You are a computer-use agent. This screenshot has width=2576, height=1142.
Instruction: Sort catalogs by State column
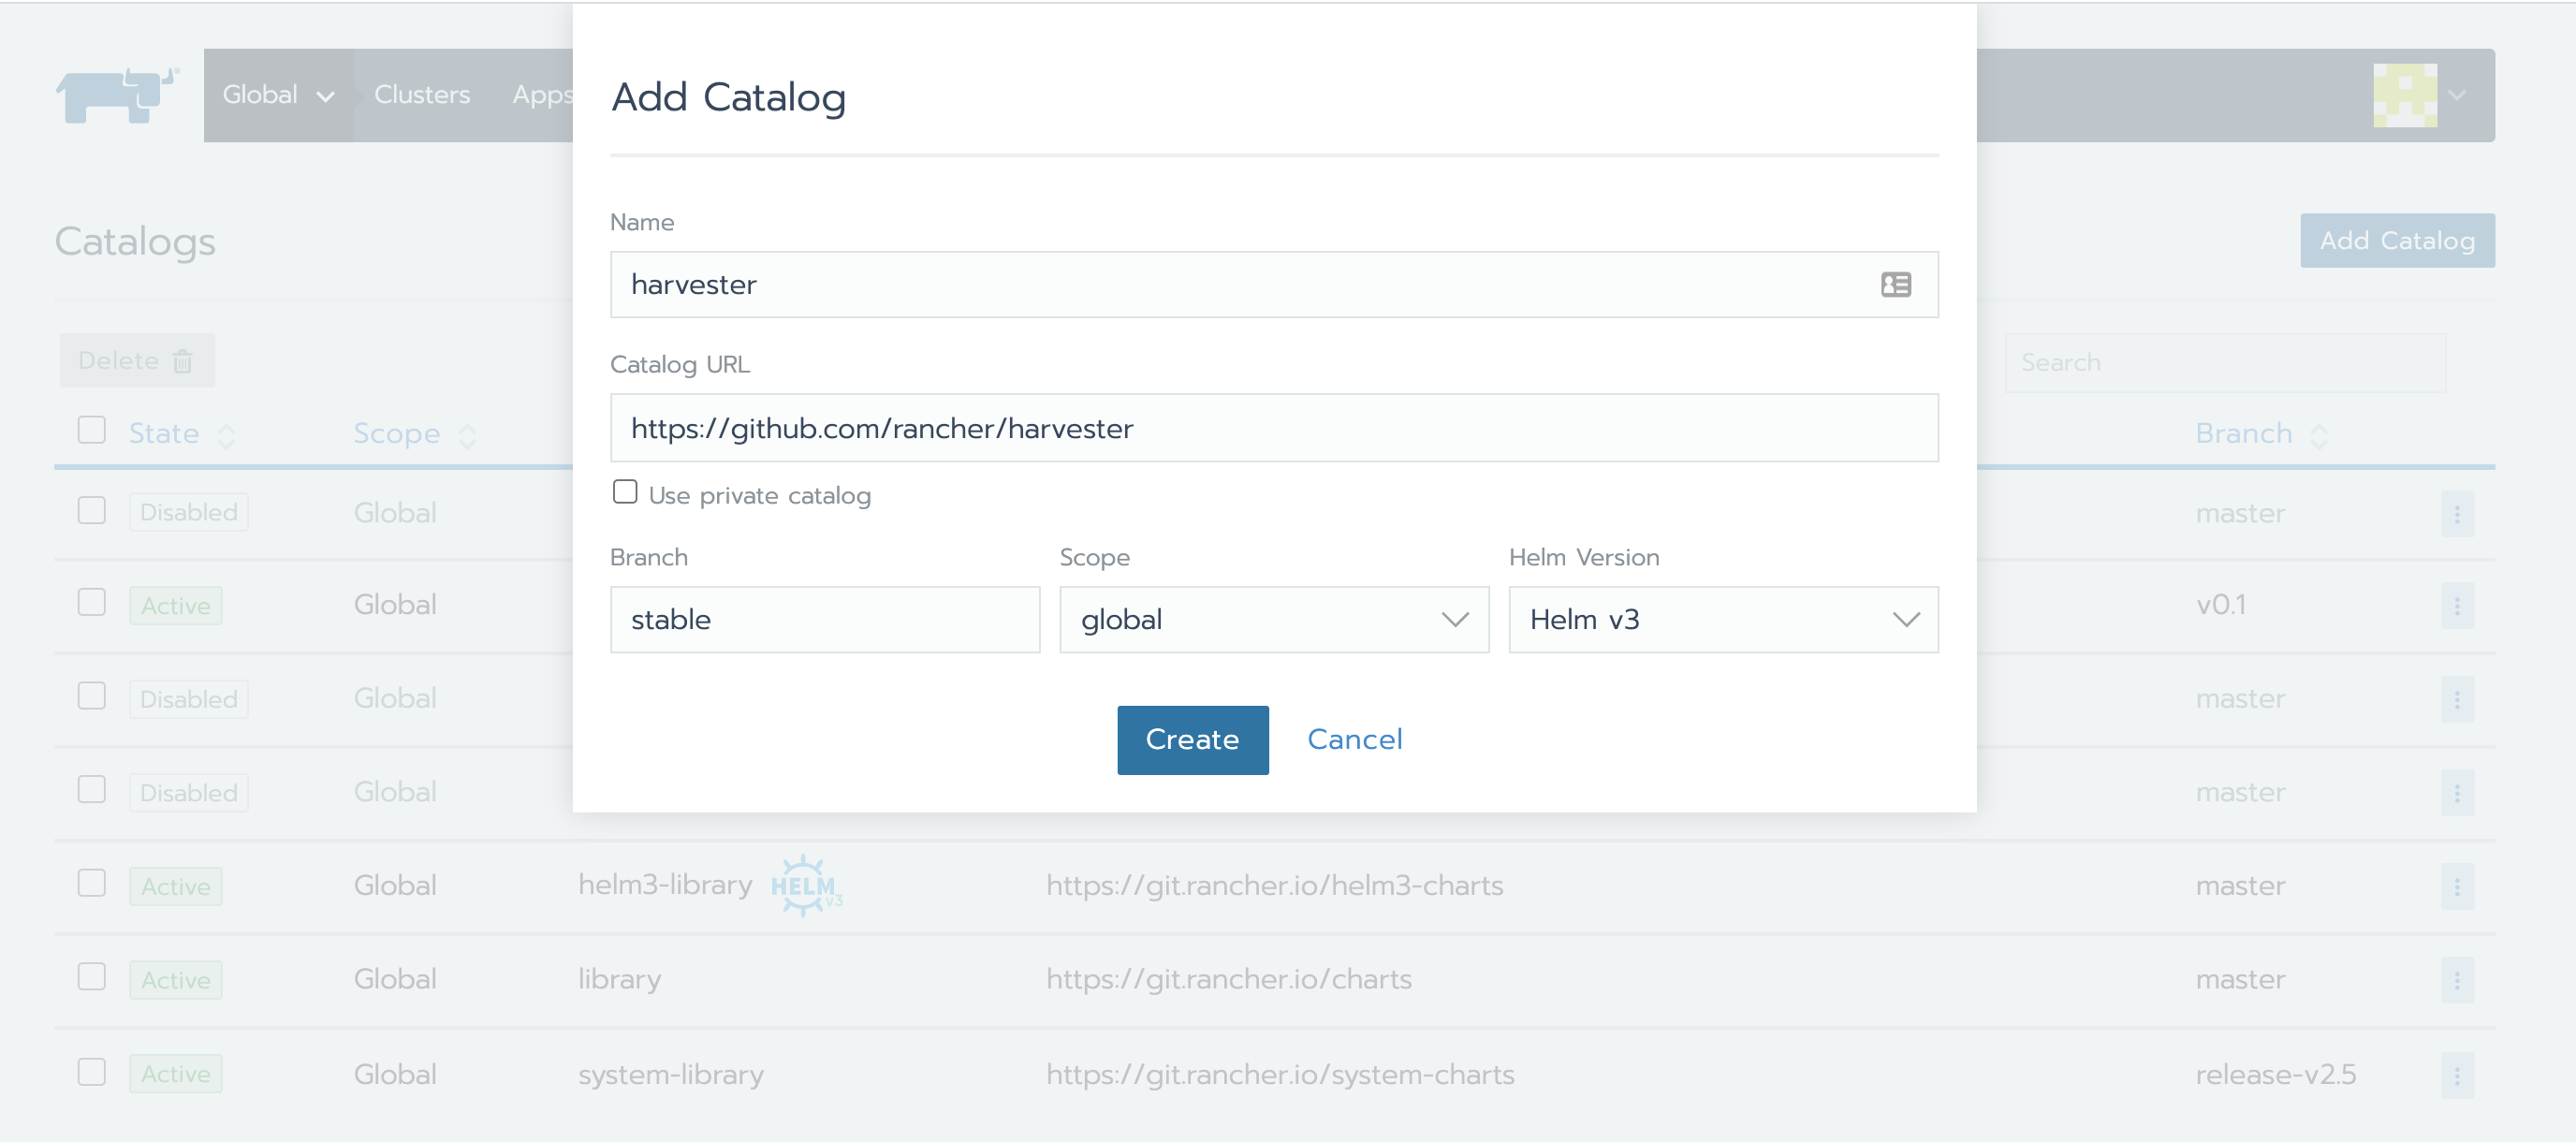pos(181,434)
